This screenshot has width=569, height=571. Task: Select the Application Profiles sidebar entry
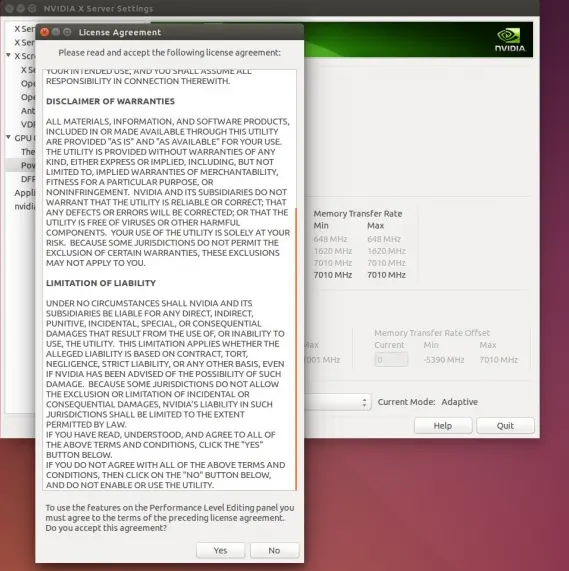25,193
